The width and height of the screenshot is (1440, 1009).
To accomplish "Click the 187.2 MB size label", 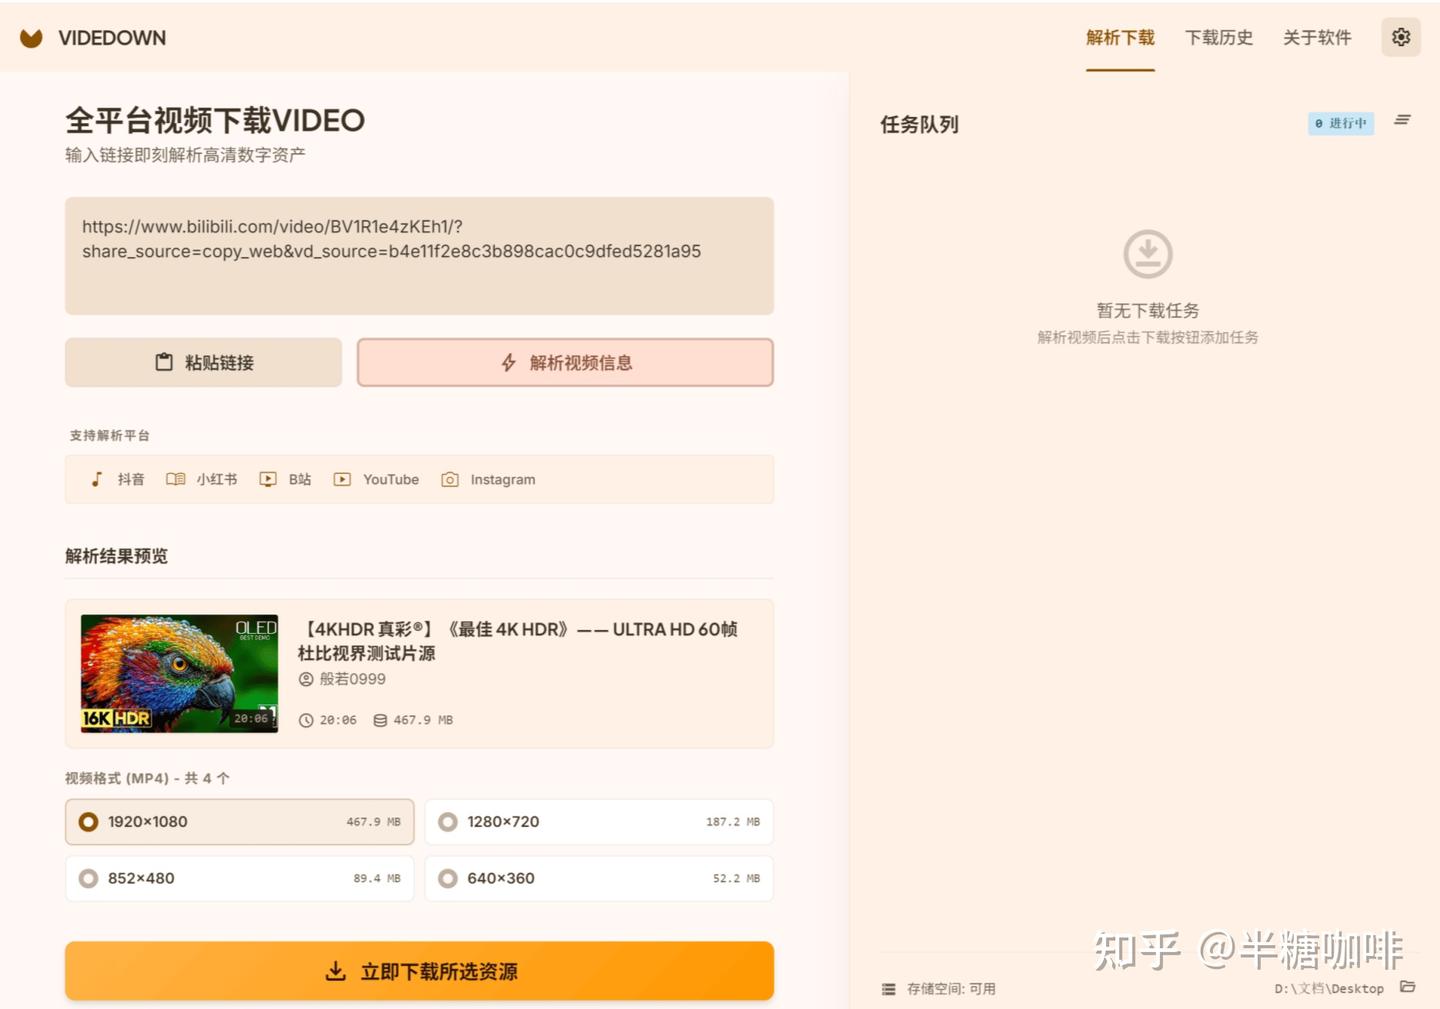I will (733, 822).
